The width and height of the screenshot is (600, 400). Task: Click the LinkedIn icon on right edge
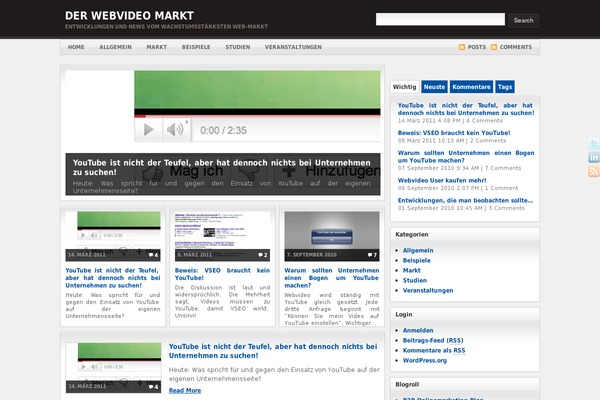594,157
